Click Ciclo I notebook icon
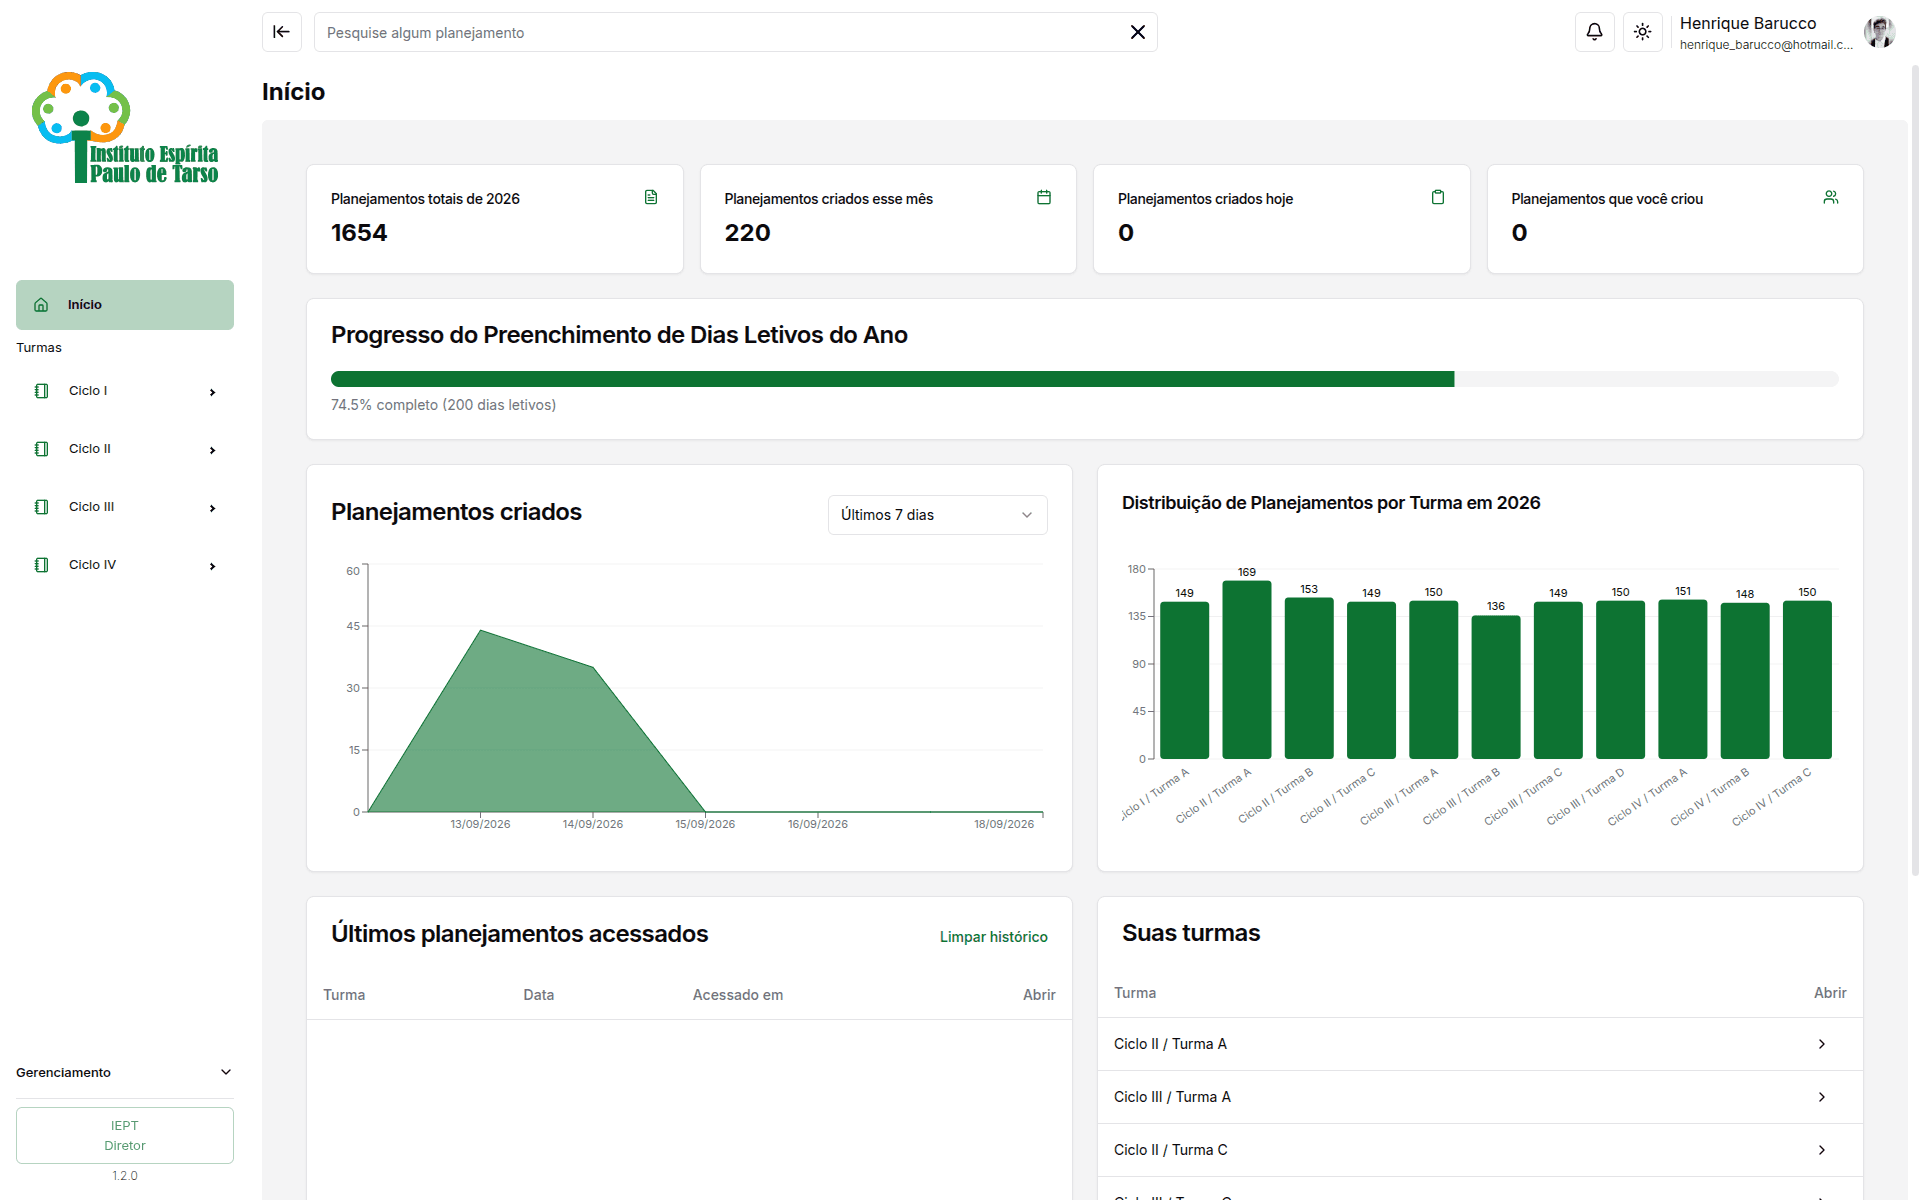The width and height of the screenshot is (1920, 1200). (x=41, y=391)
